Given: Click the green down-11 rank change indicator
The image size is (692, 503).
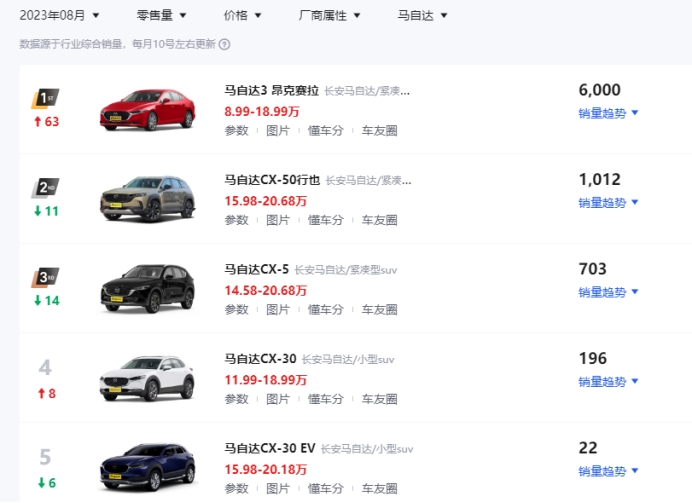Looking at the screenshot, I should tap(46, 211).
